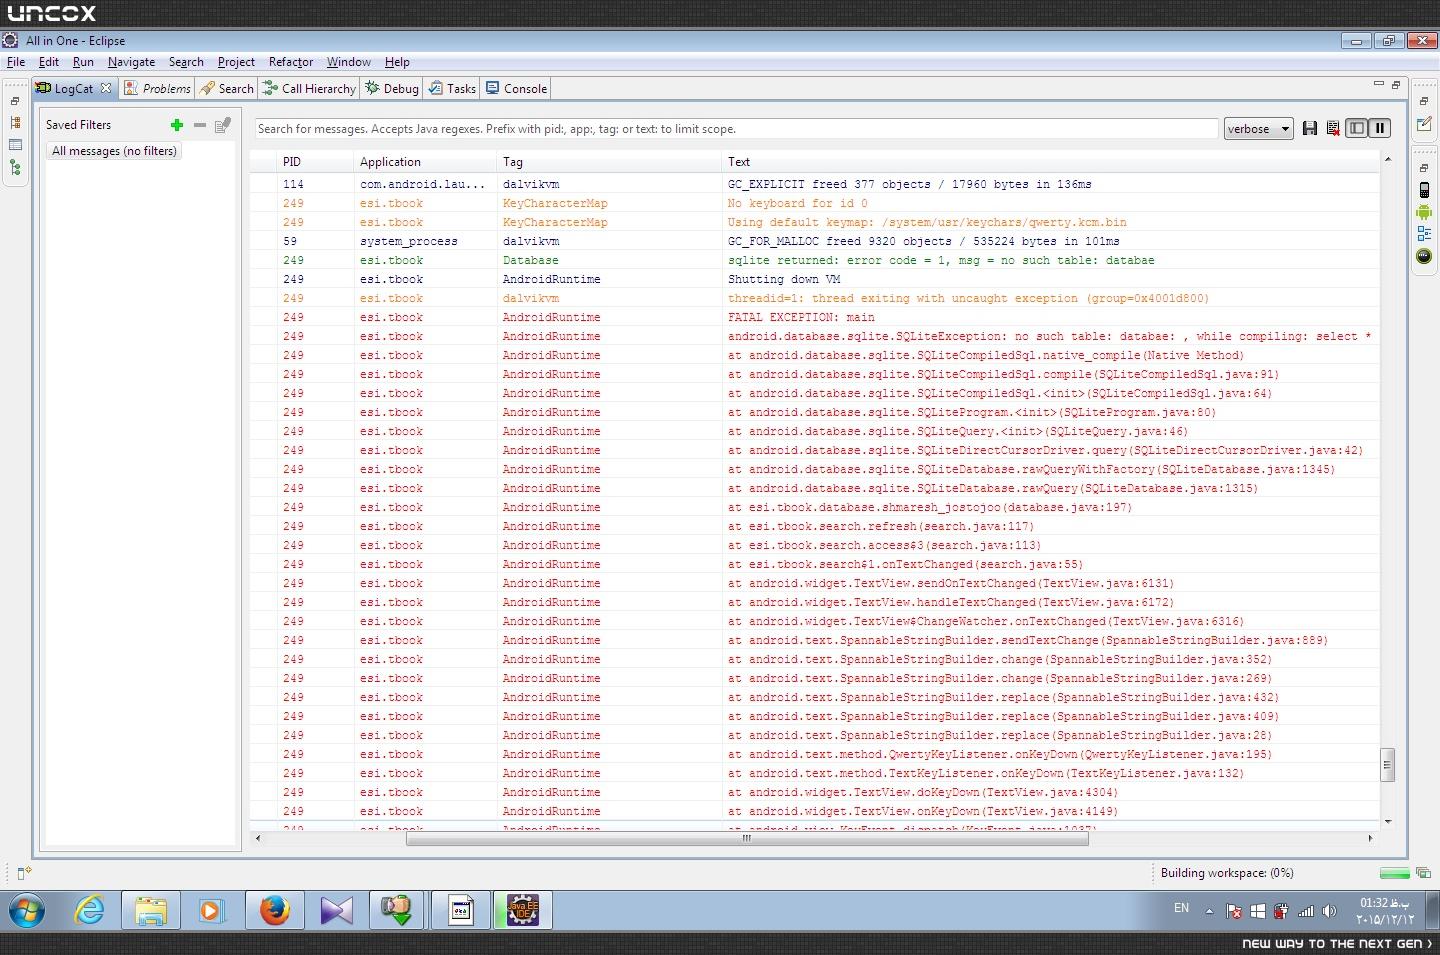Click the Building workspace progress bar
This screenshot has height=955, width=1440.
pos(1394,873)
